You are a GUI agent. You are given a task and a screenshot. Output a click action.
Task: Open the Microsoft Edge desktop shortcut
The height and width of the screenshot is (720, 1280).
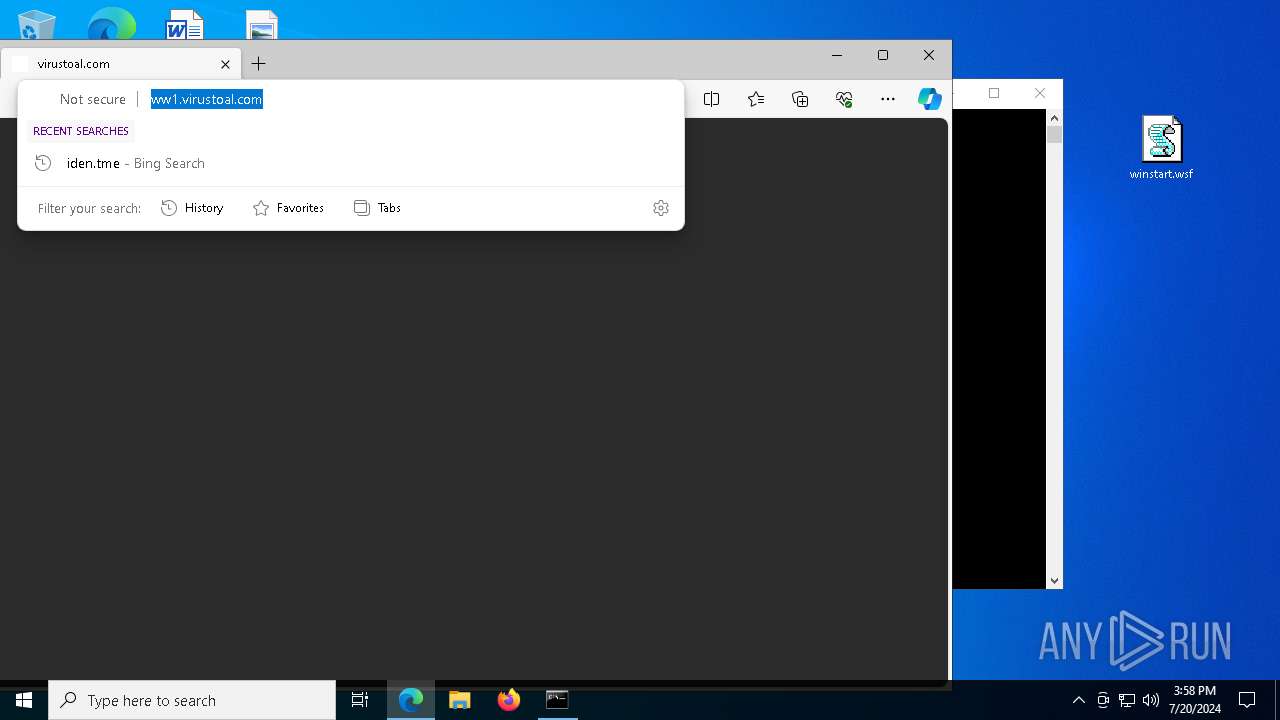click(x=111, y=22)
